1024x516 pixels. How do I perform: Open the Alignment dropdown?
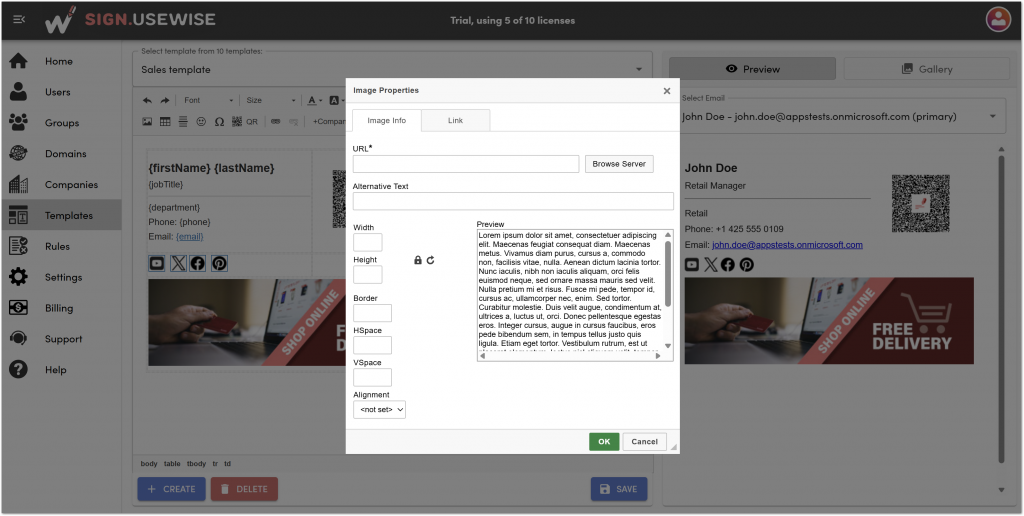(379, 409)
